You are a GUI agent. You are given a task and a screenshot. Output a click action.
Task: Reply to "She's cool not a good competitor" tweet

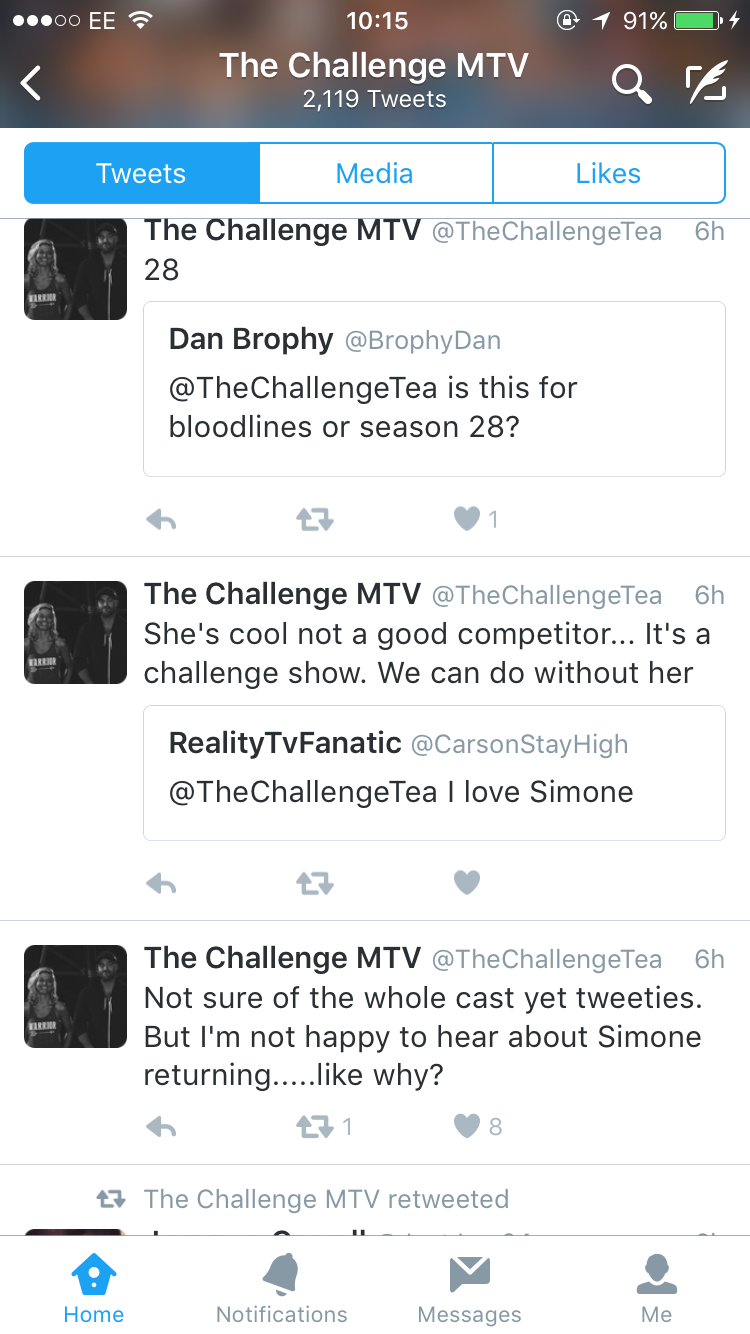161,883
